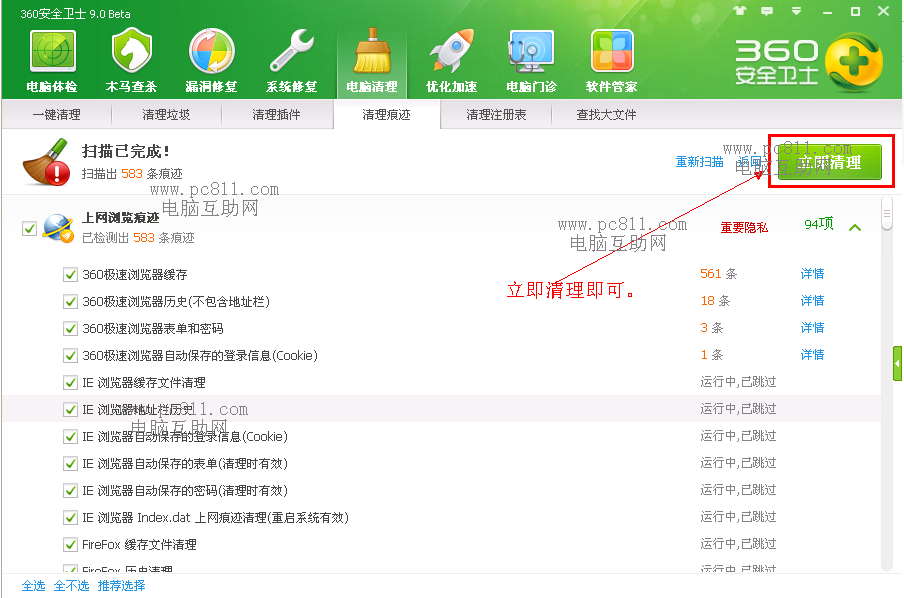Click 94项 item count
This screenshot has height=598, width=904.
point(819,224)
